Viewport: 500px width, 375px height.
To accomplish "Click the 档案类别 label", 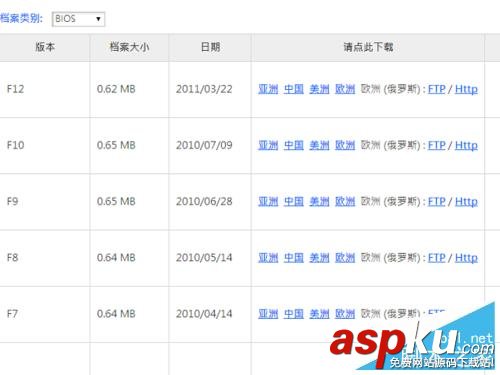I will pos(21,19).
